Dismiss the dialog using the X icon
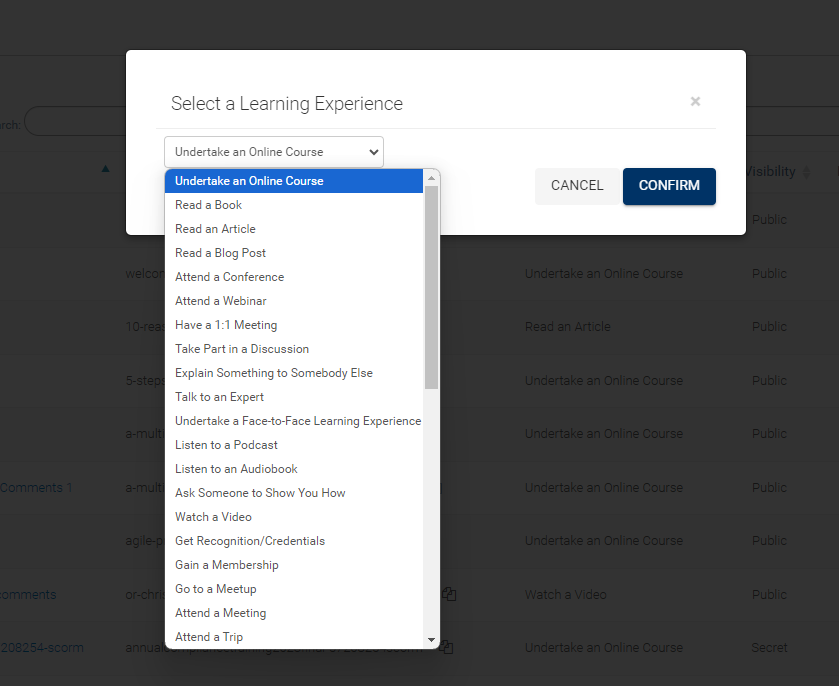The width and height of the screenshot is (839, 686). (x=695, y=101)
